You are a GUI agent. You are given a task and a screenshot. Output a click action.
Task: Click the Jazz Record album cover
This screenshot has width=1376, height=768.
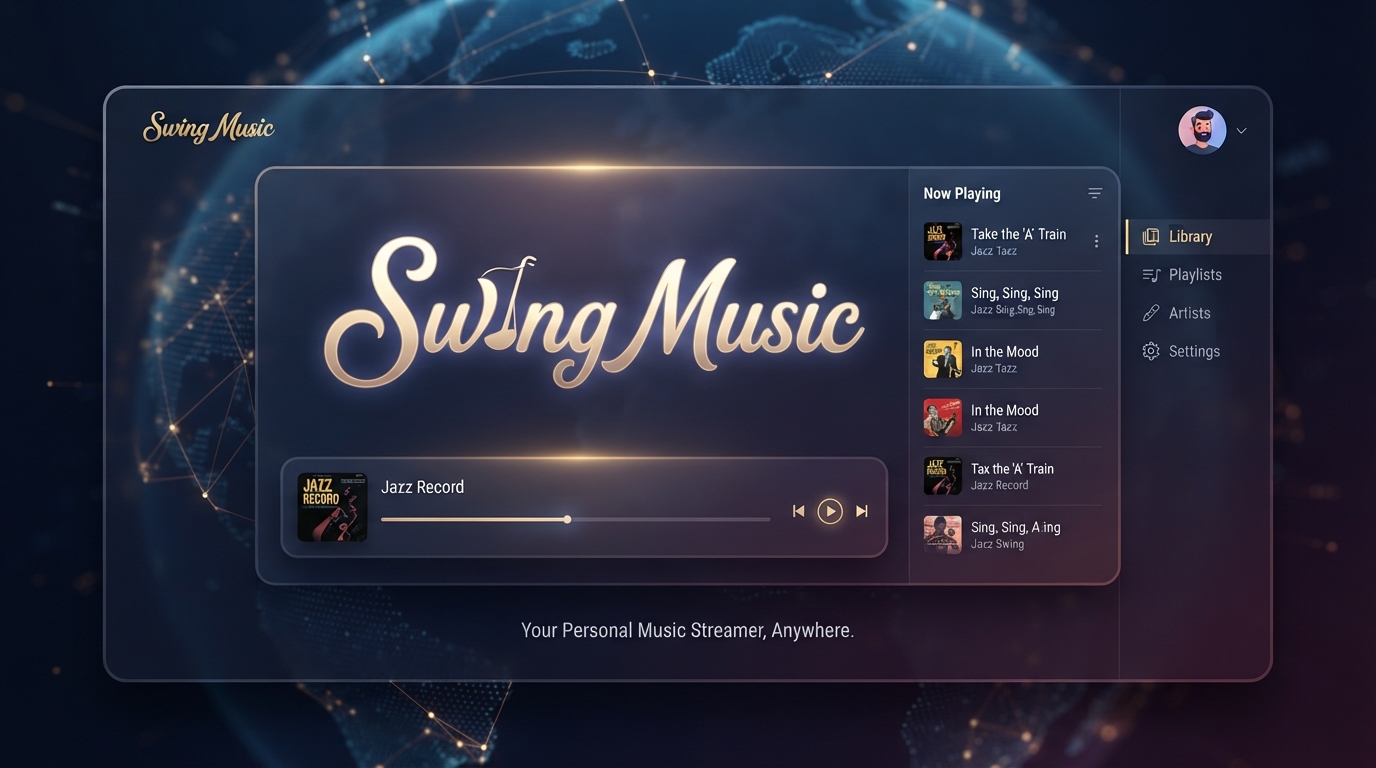(333, 507)
